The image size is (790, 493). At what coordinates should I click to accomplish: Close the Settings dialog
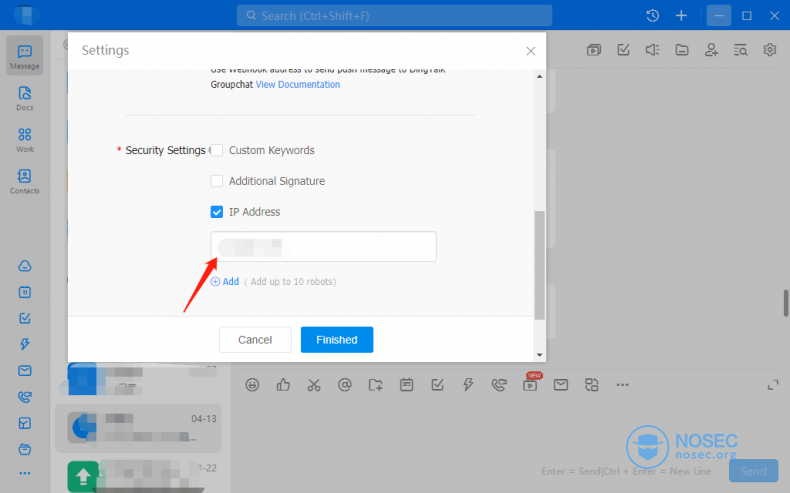tap(531, 51)
